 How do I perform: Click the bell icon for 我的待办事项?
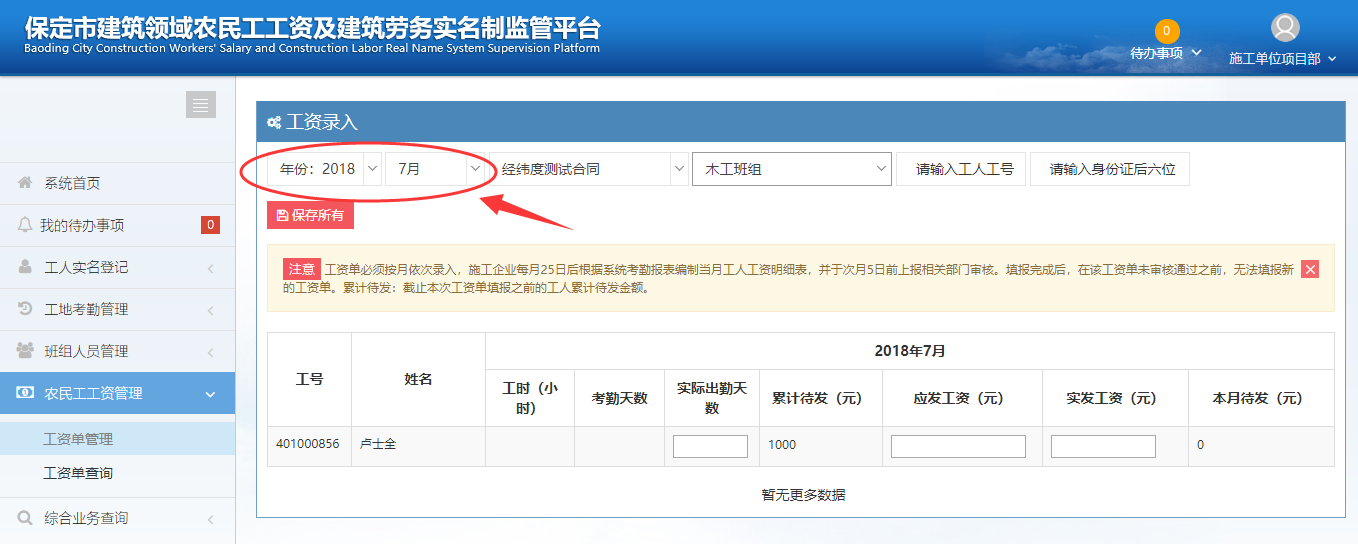coord(25,225)
